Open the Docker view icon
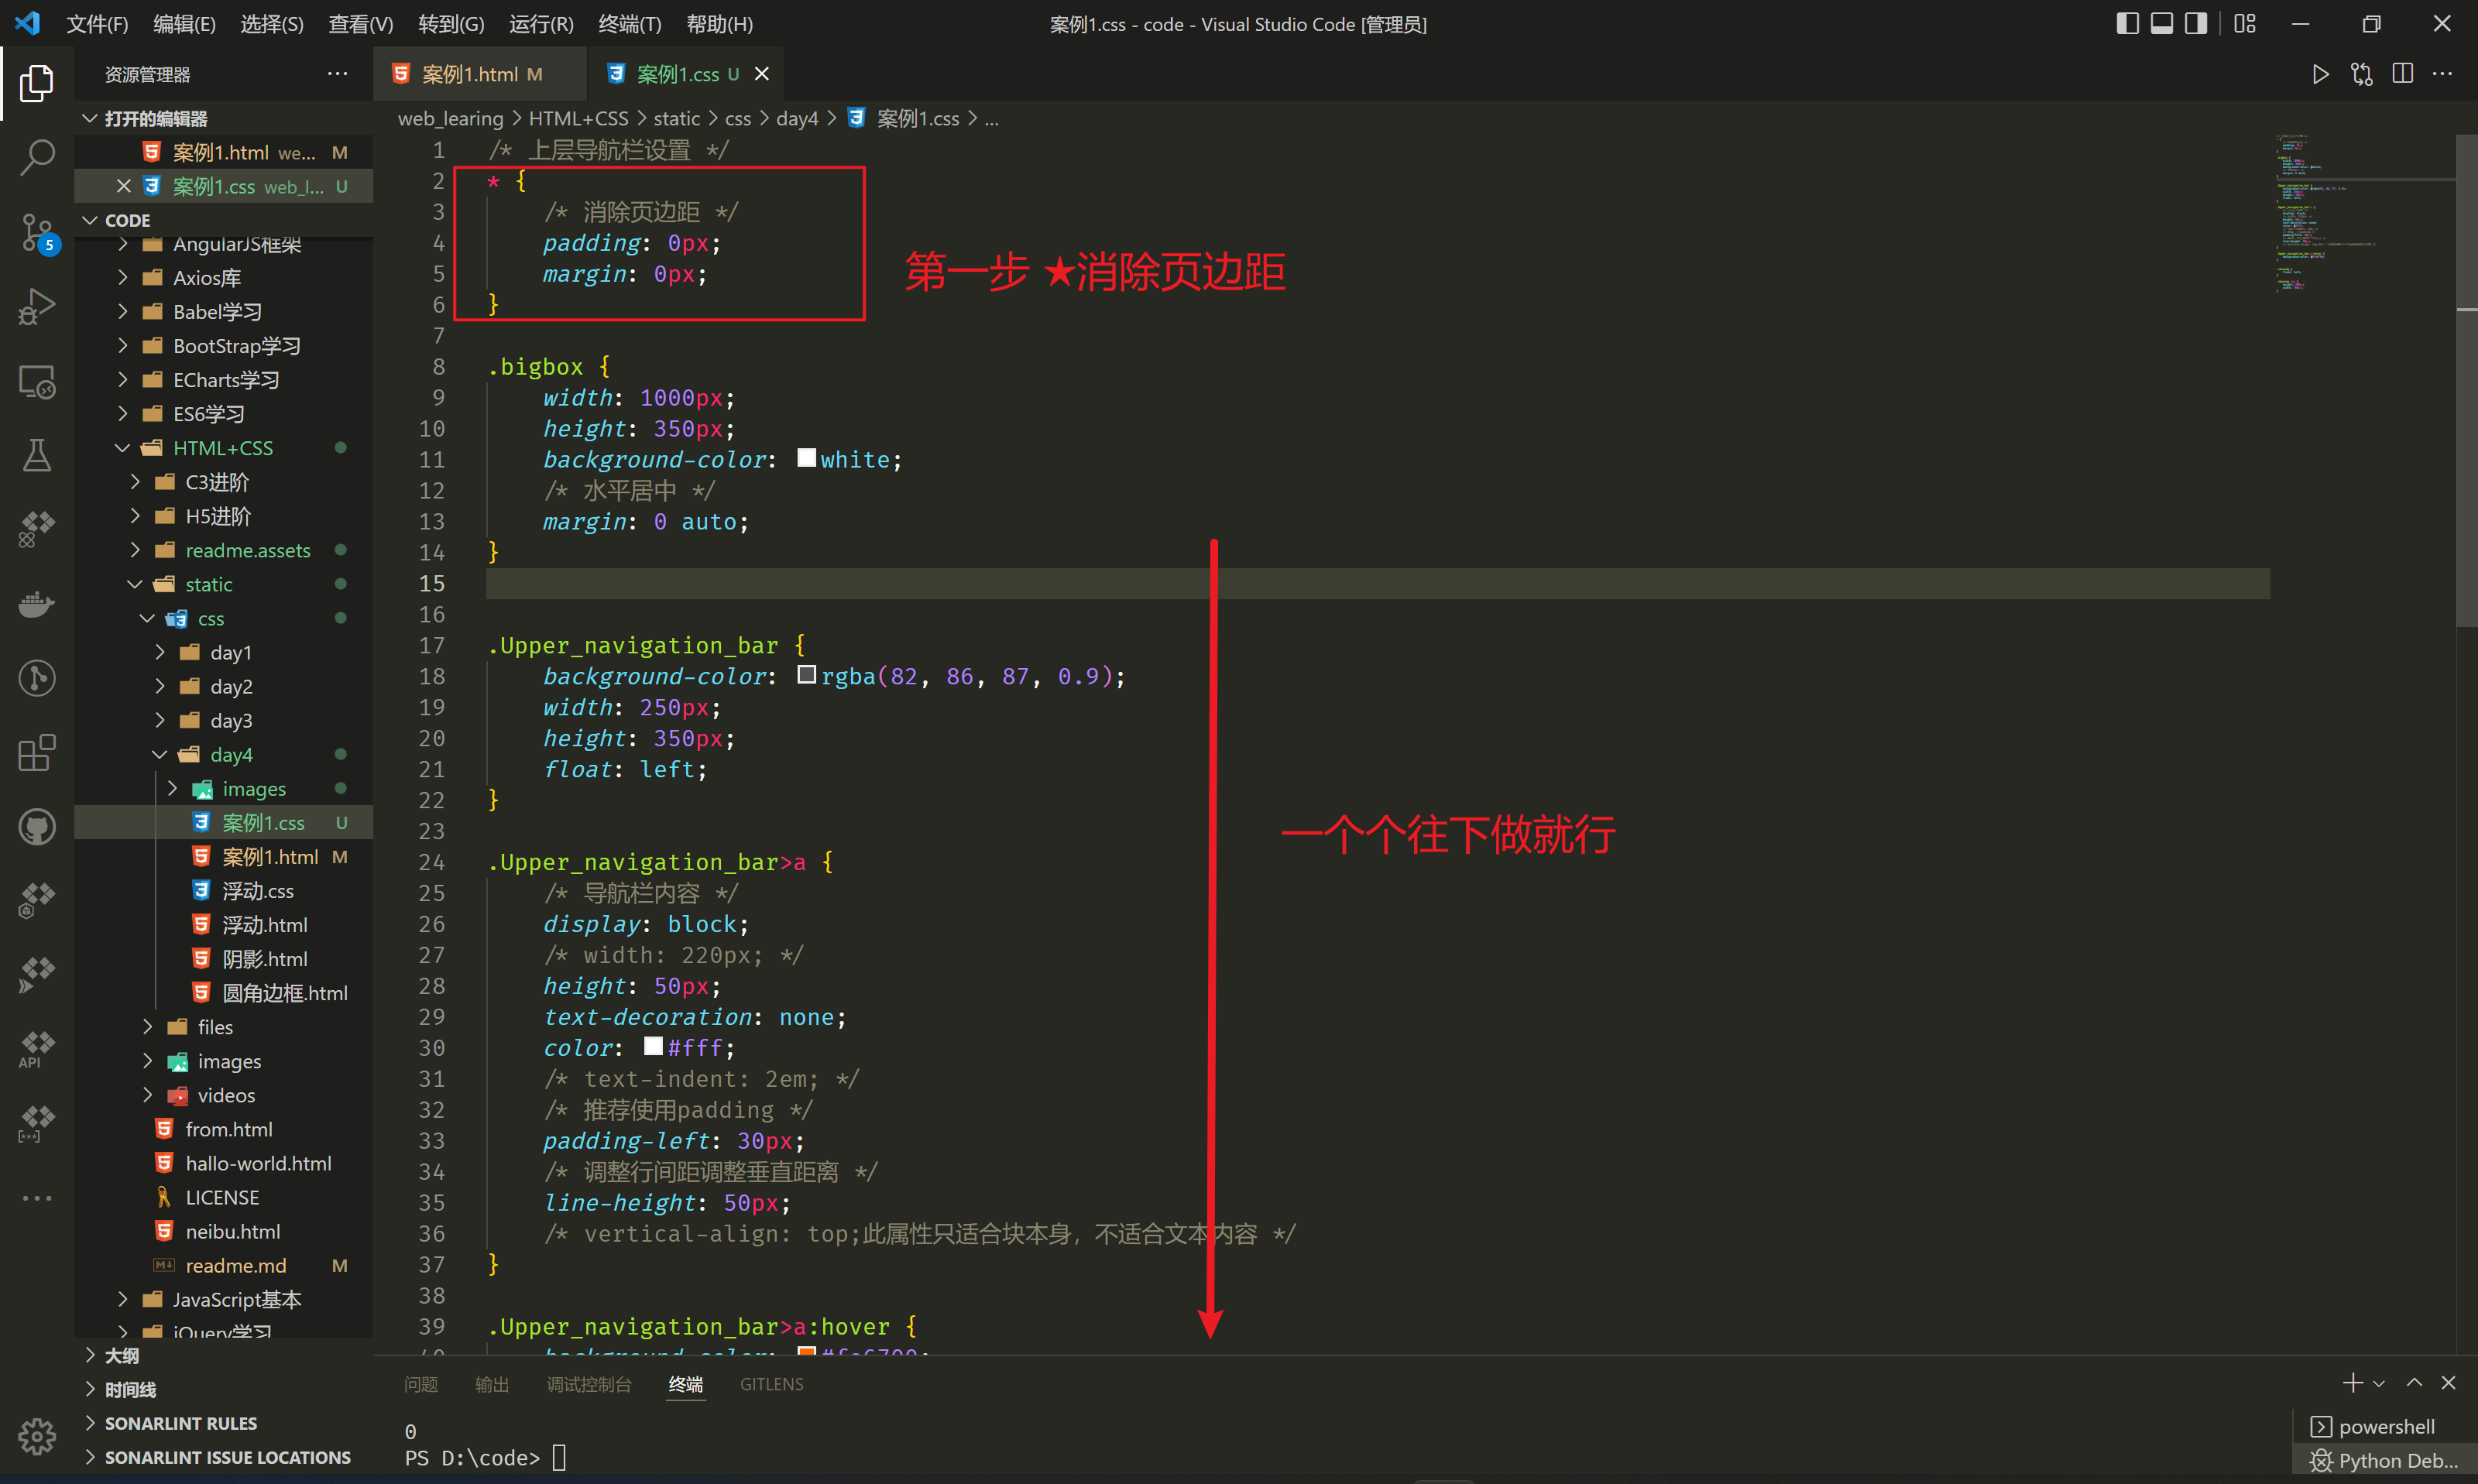Screen dimensions: 2478x1484 tap(37, 604)
